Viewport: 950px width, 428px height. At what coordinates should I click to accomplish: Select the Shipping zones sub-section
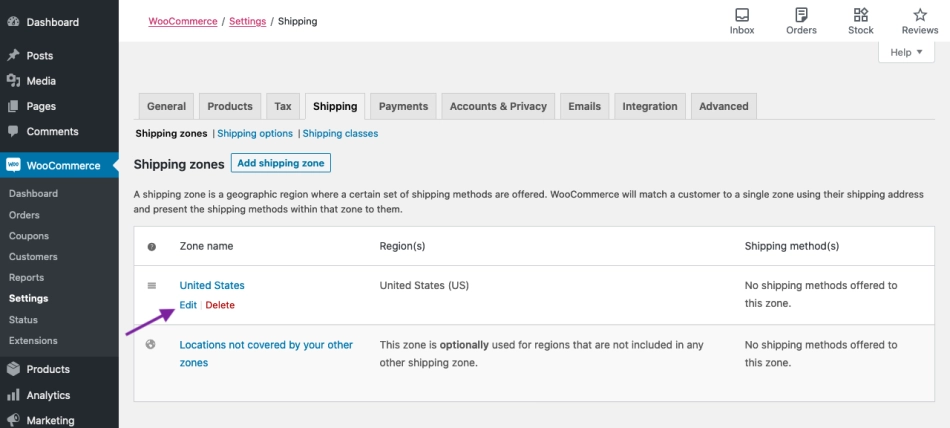point(171,133)
